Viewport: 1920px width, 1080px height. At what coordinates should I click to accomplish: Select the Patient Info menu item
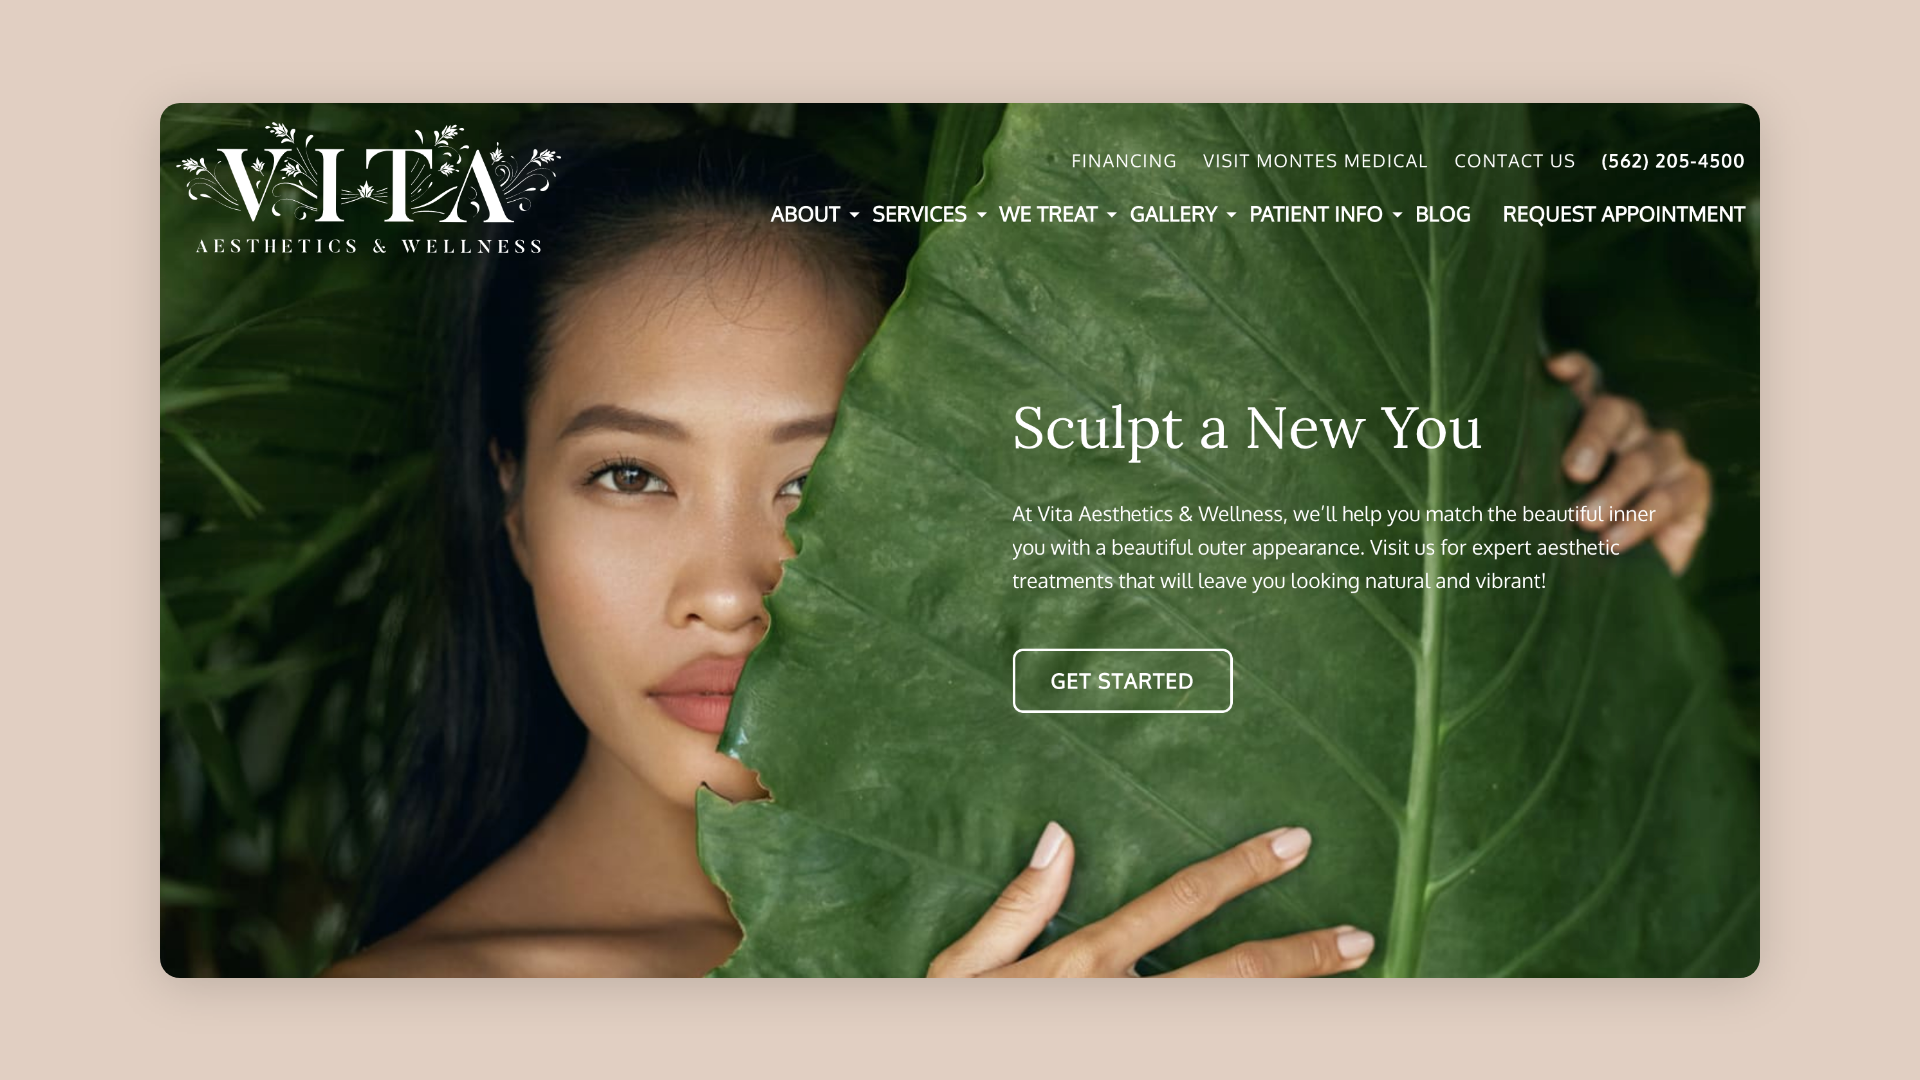pos(1316,214)
